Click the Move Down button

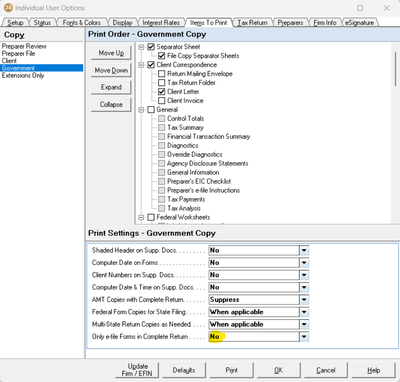pos(111,70)
